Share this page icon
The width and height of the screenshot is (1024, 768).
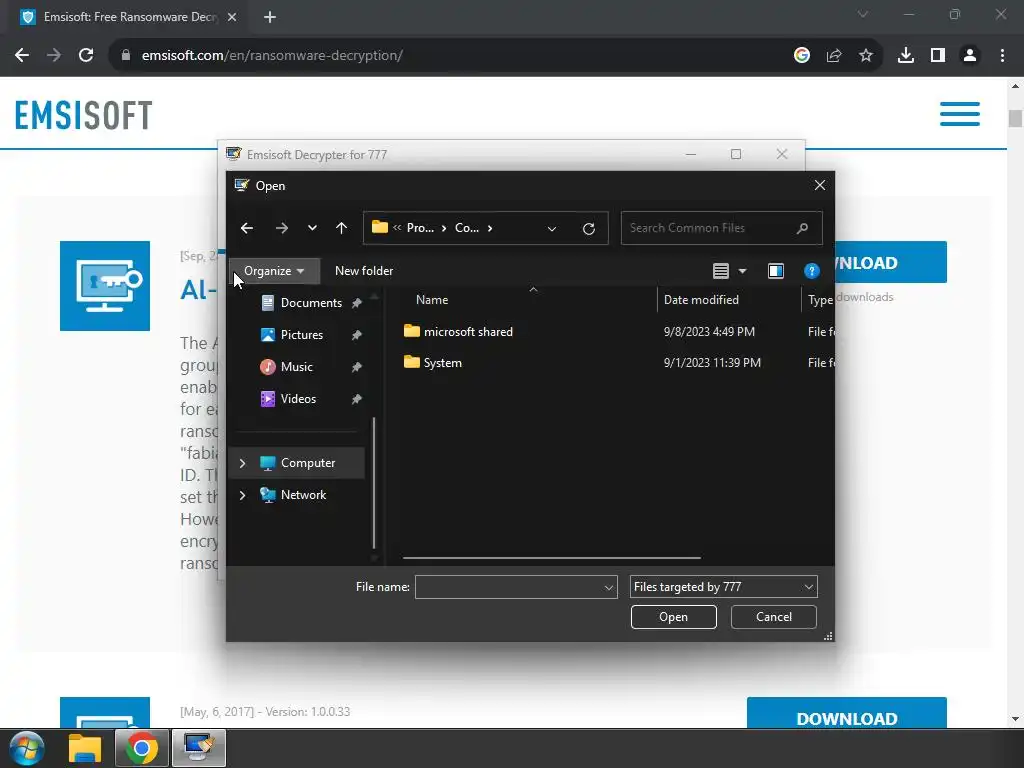[x=833, y=56]
